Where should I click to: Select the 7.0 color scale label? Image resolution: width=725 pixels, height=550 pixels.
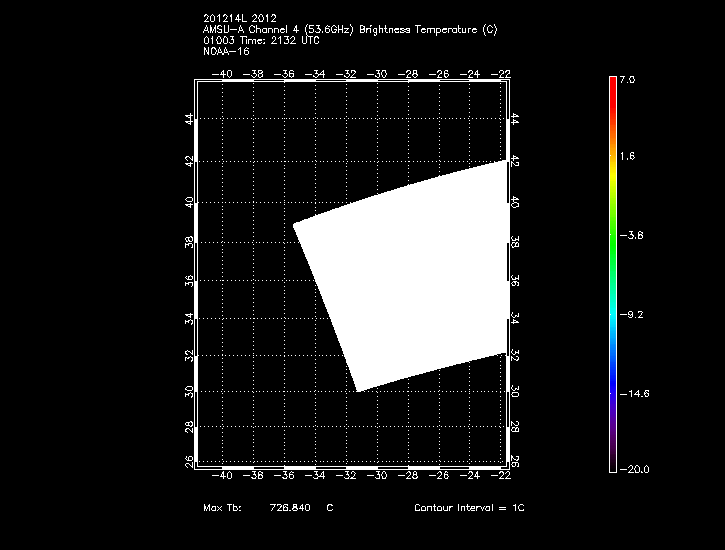tap(626, 78)
